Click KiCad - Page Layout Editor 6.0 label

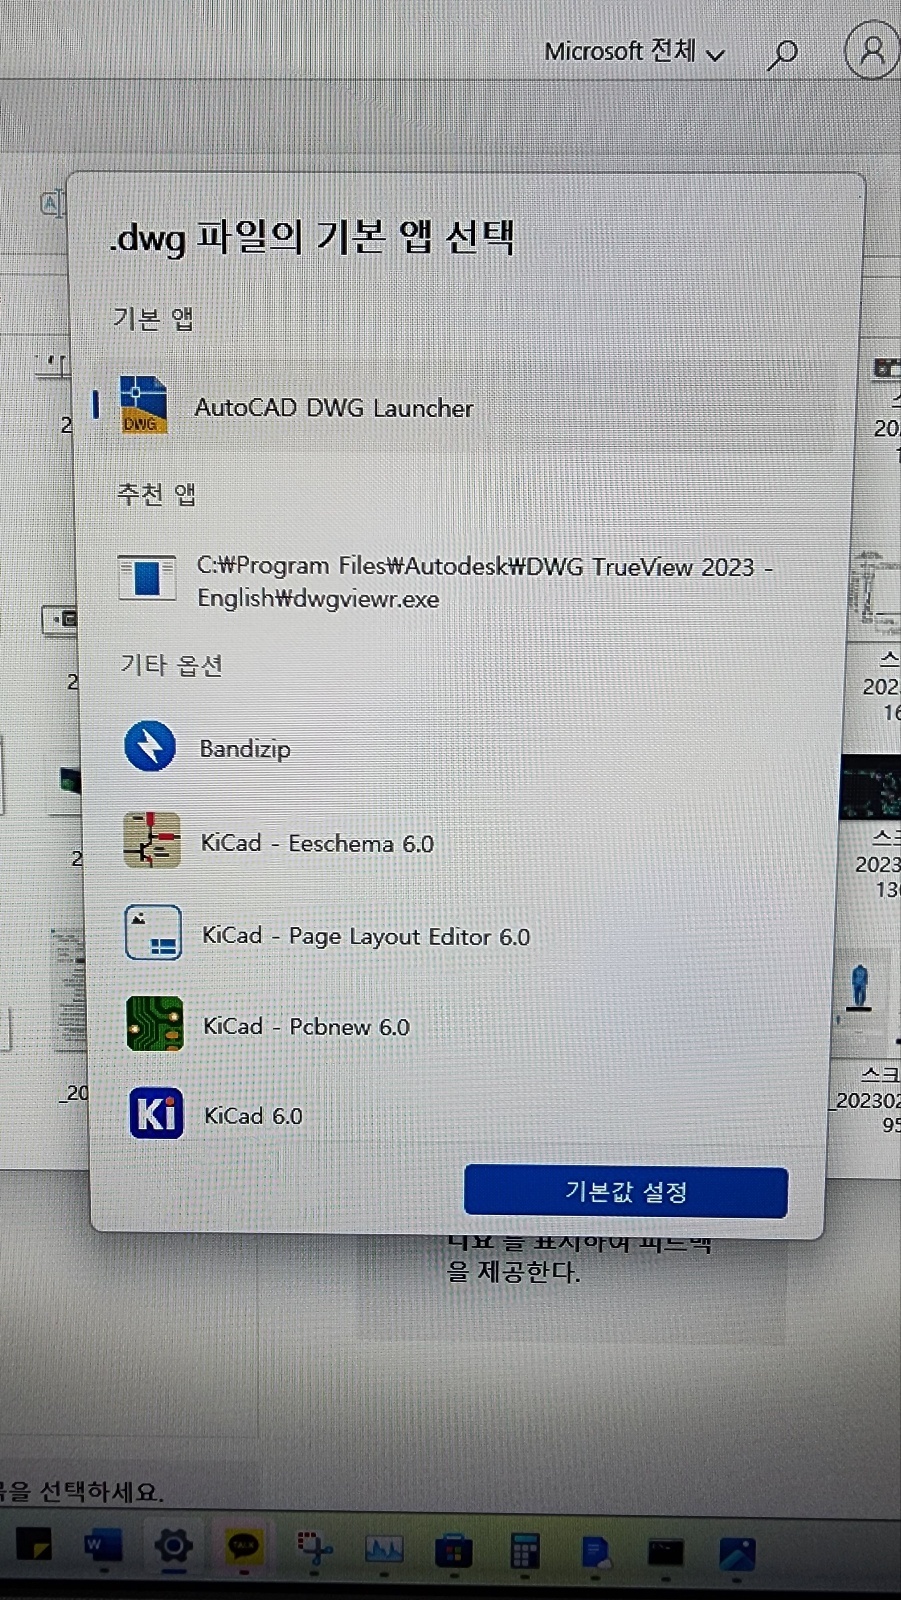366,936
